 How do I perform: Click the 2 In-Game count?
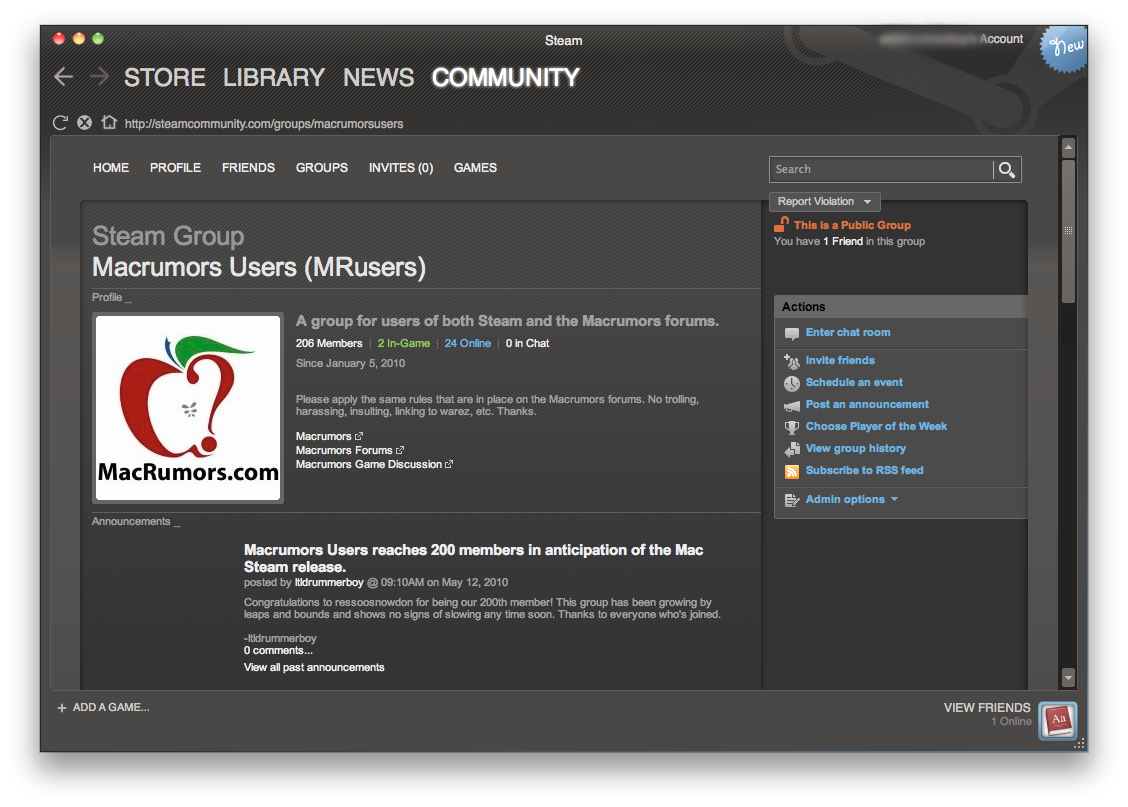point(404,344)
